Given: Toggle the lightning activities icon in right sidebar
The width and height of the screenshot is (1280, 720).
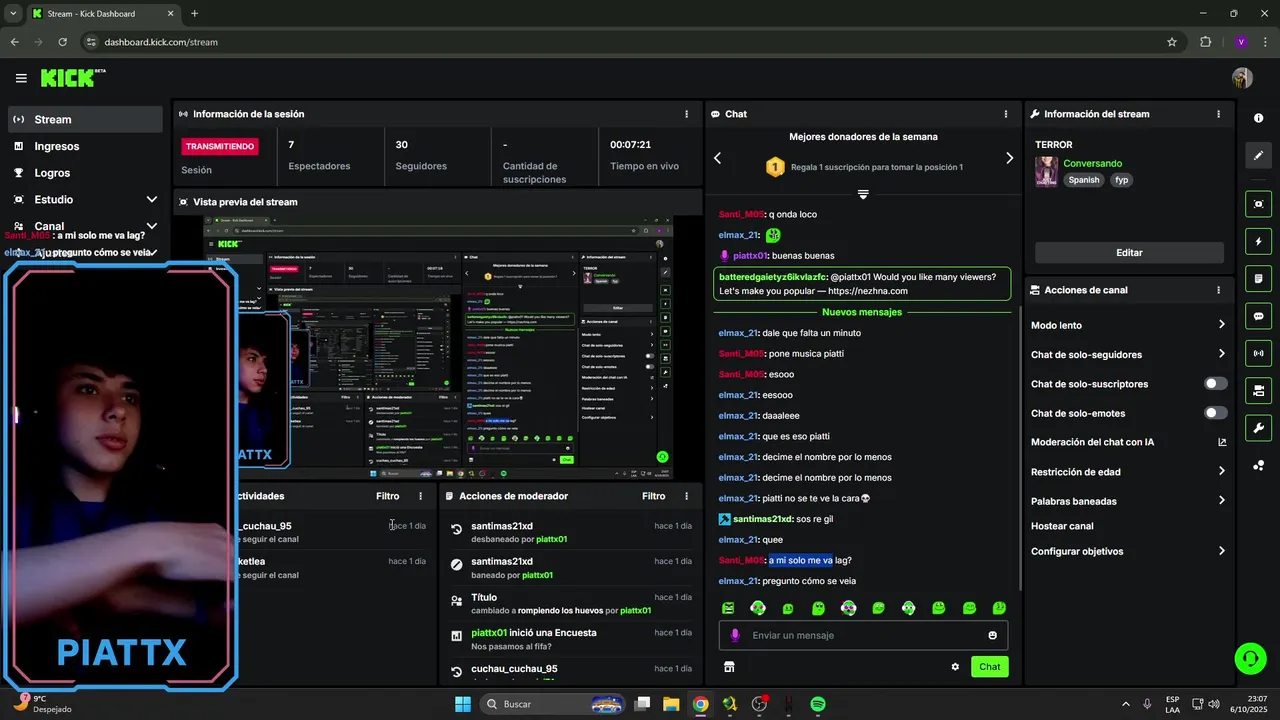Looking at the screenshot, I should coord(1258,241).
